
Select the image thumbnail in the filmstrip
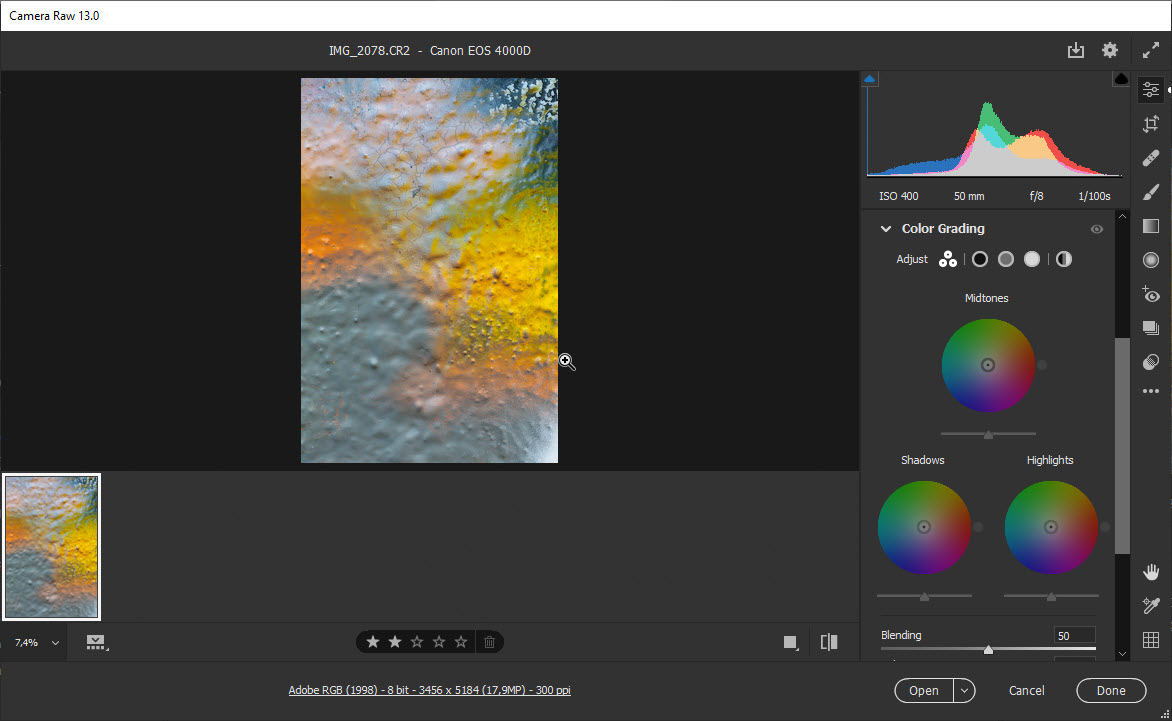pyautogui.click(x=51, y=546)
